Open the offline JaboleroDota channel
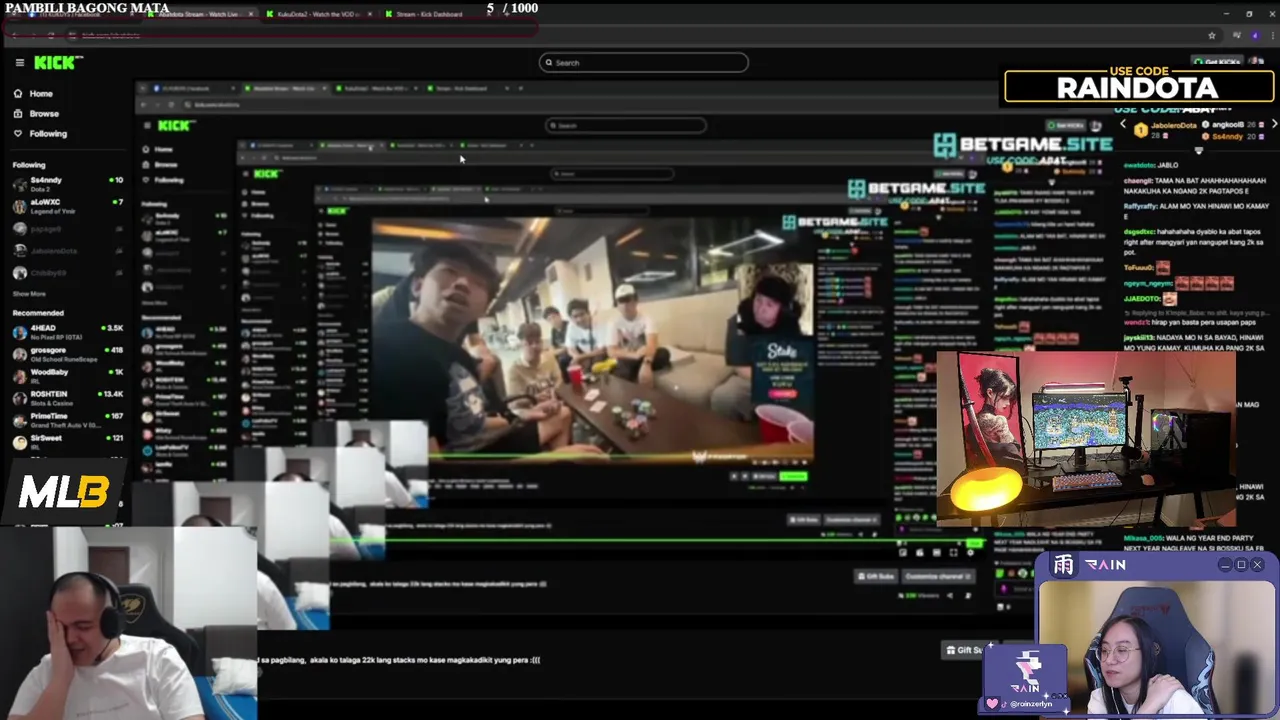This screenshot has height=720, width=1280. coord(67,251)
